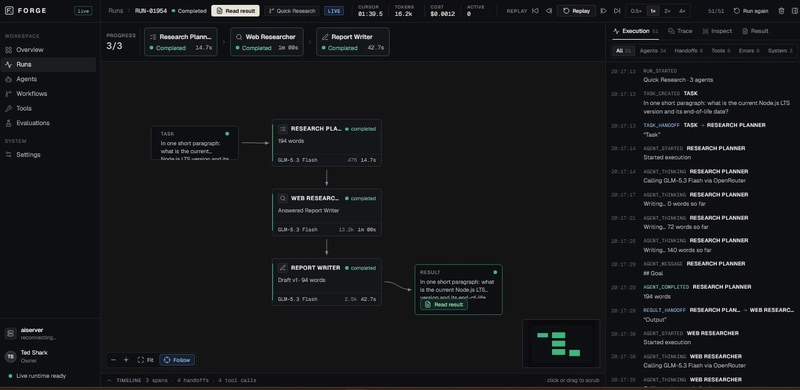
Task: Click the aiserver connection icon
Action: point(10,333)
